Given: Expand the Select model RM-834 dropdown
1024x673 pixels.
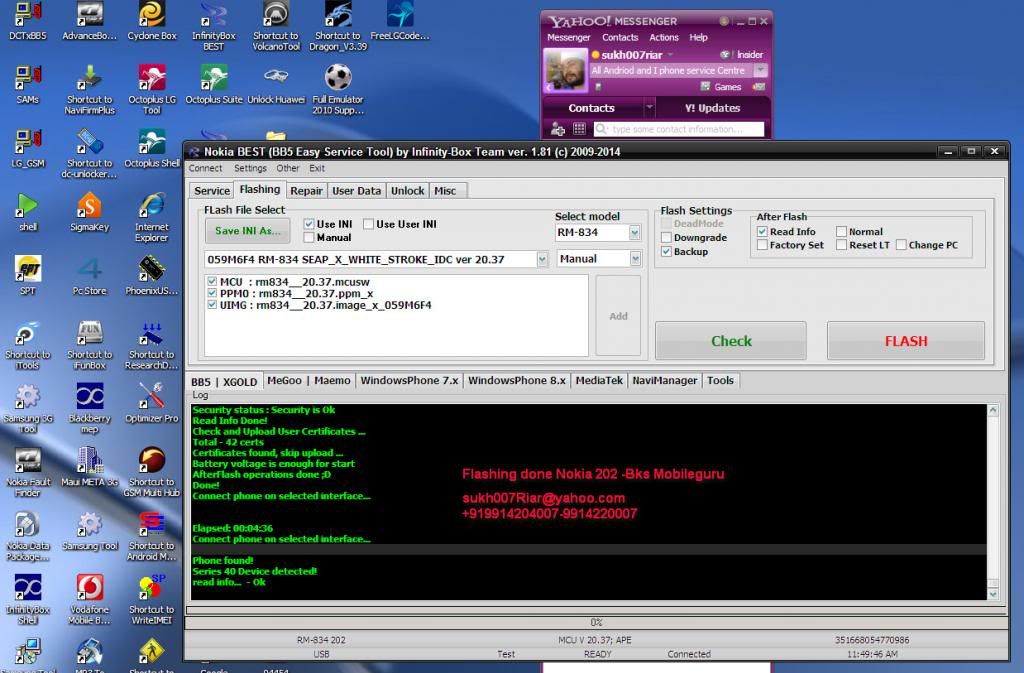Looking at the screenshot, I should 634,232.
